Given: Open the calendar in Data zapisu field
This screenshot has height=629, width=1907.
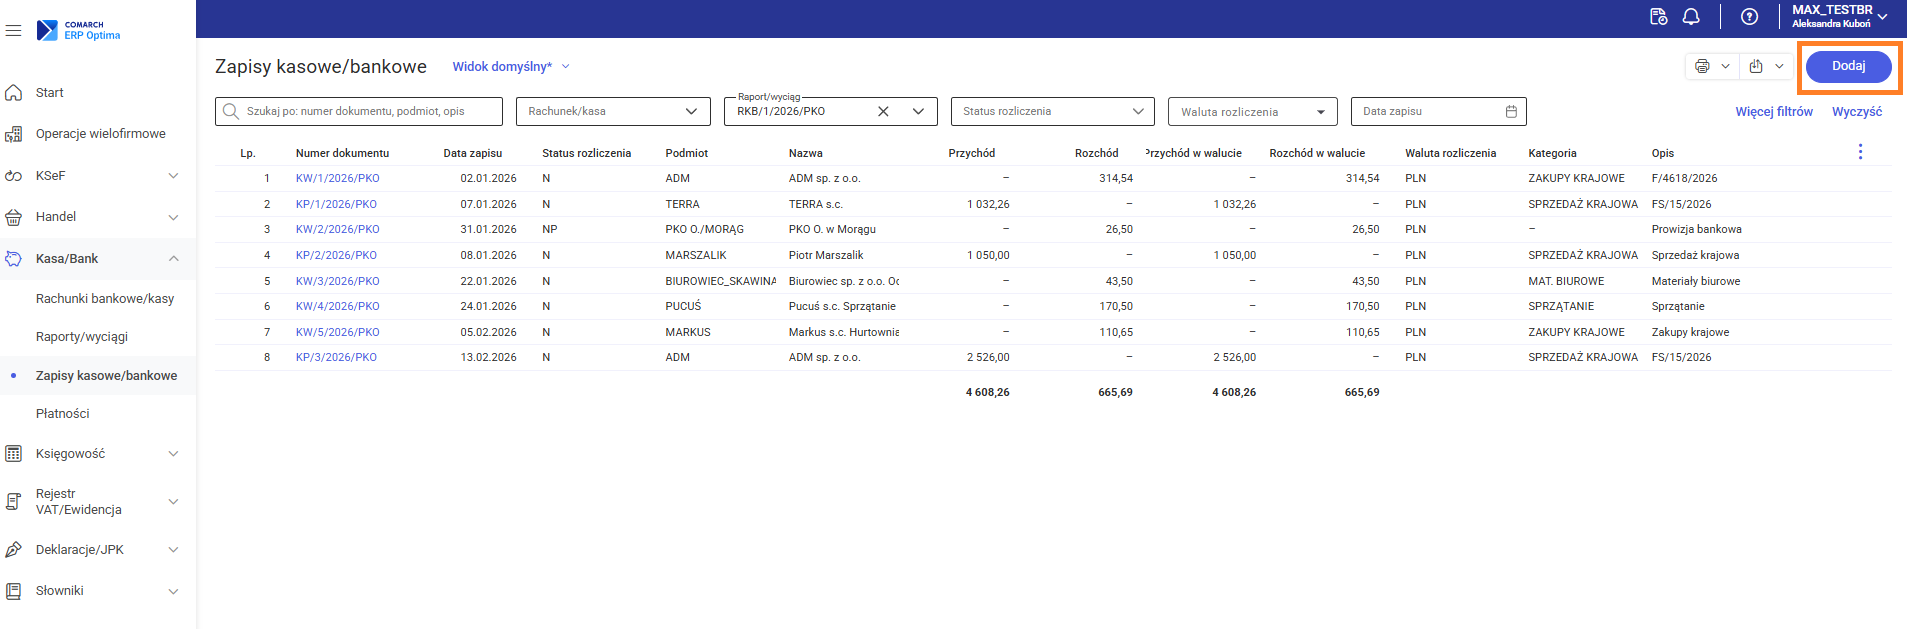Looking at the screenshot, I should pos(1511,112).
